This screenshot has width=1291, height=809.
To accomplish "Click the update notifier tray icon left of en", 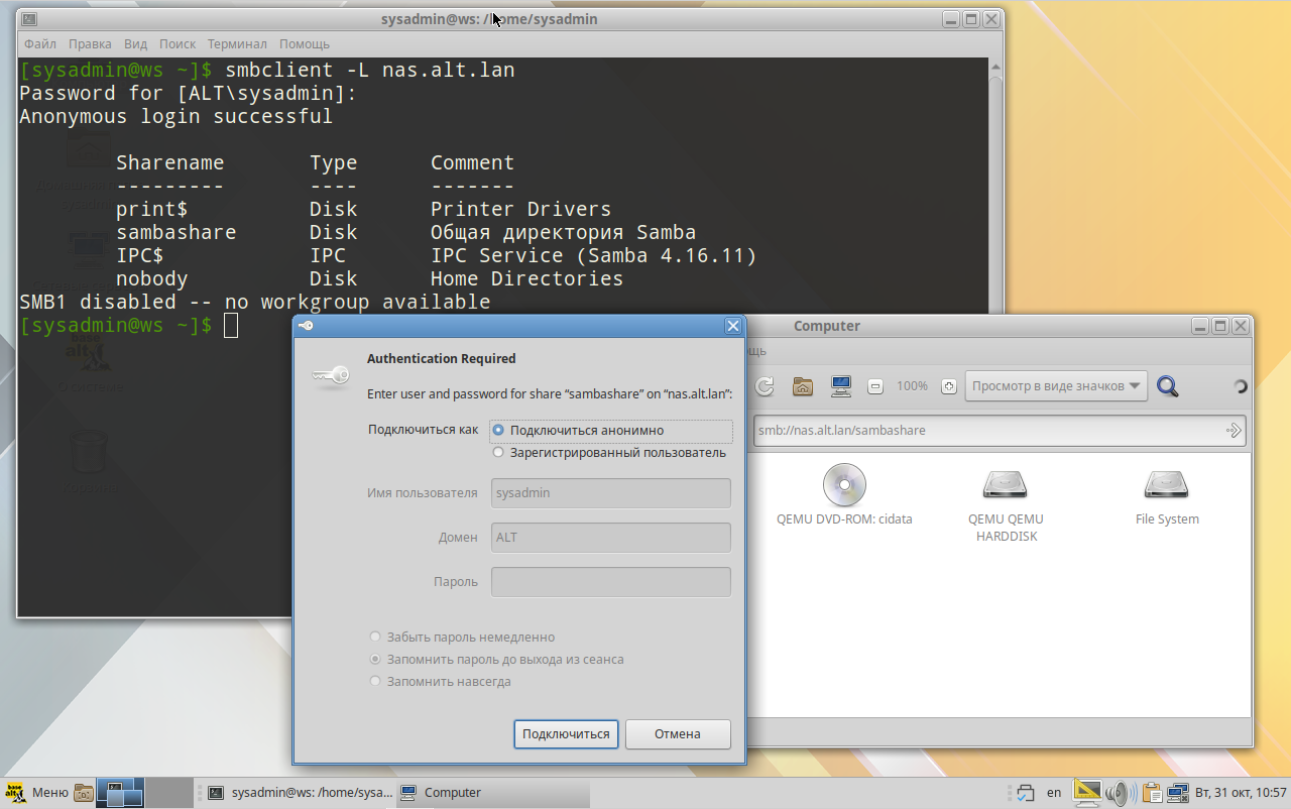I will [1024, 793].
